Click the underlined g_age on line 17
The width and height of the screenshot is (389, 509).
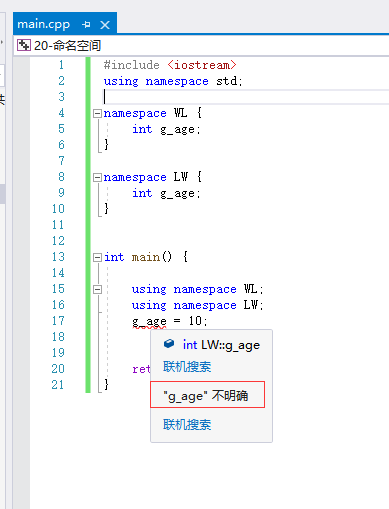click(149, 322)
